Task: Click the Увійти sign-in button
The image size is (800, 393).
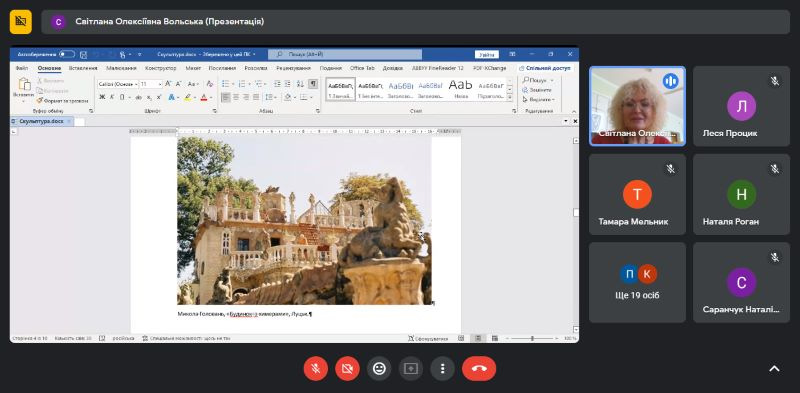Action: tap(486, 54)
